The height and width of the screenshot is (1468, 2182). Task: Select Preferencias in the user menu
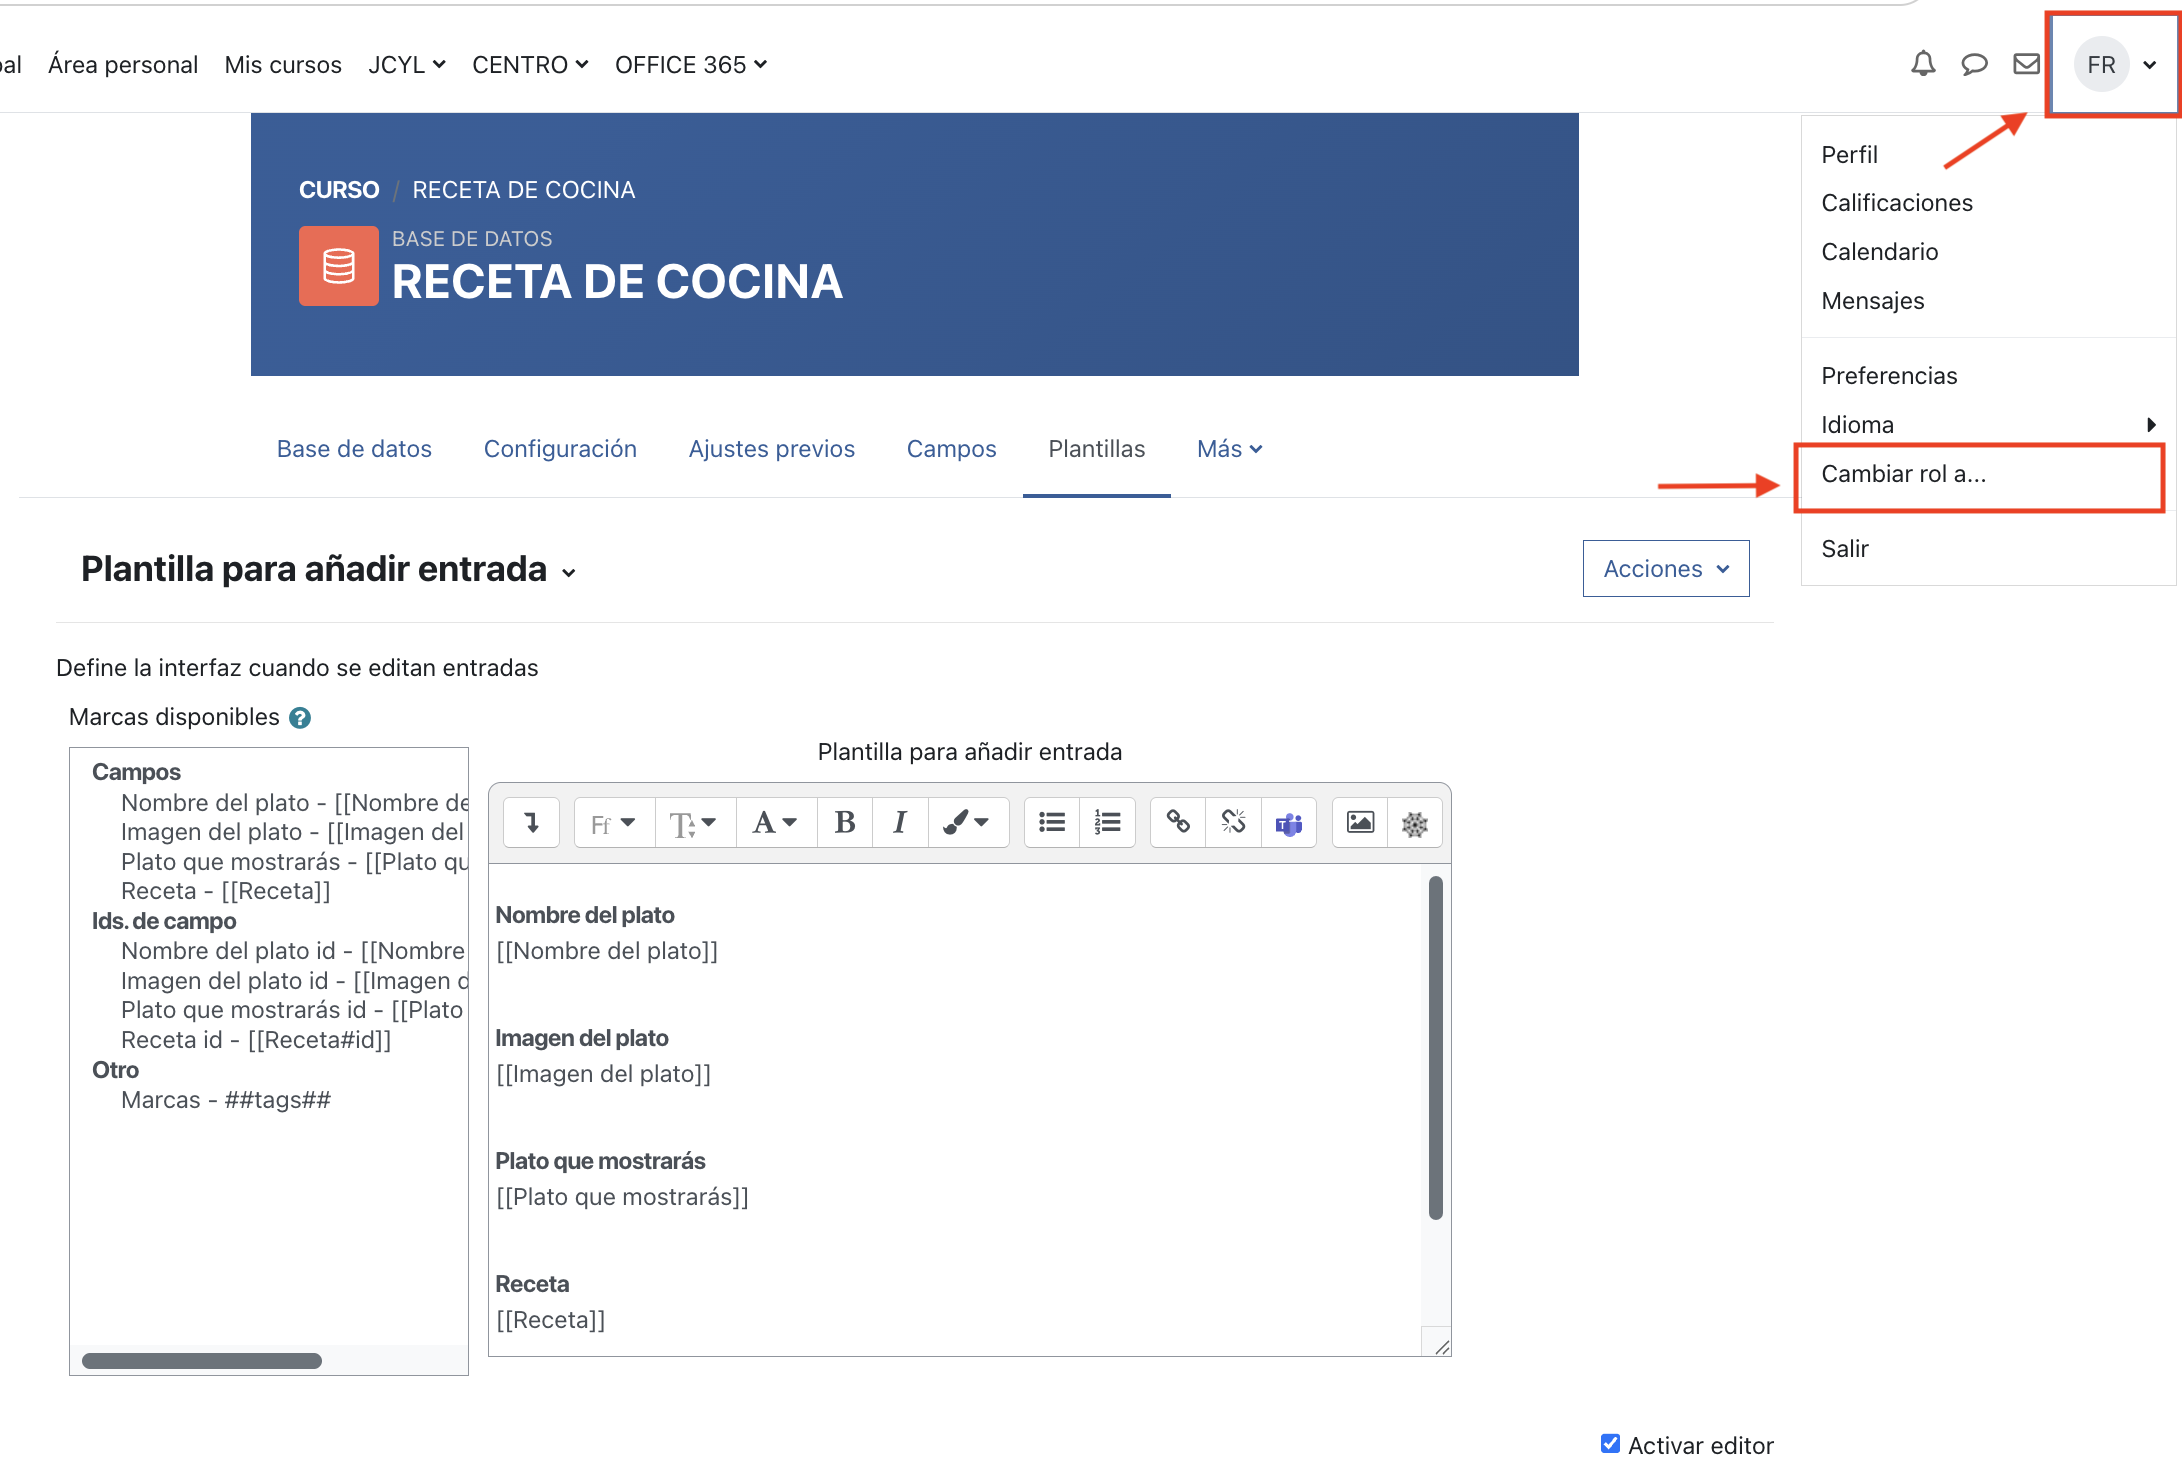click(1889, 376)
